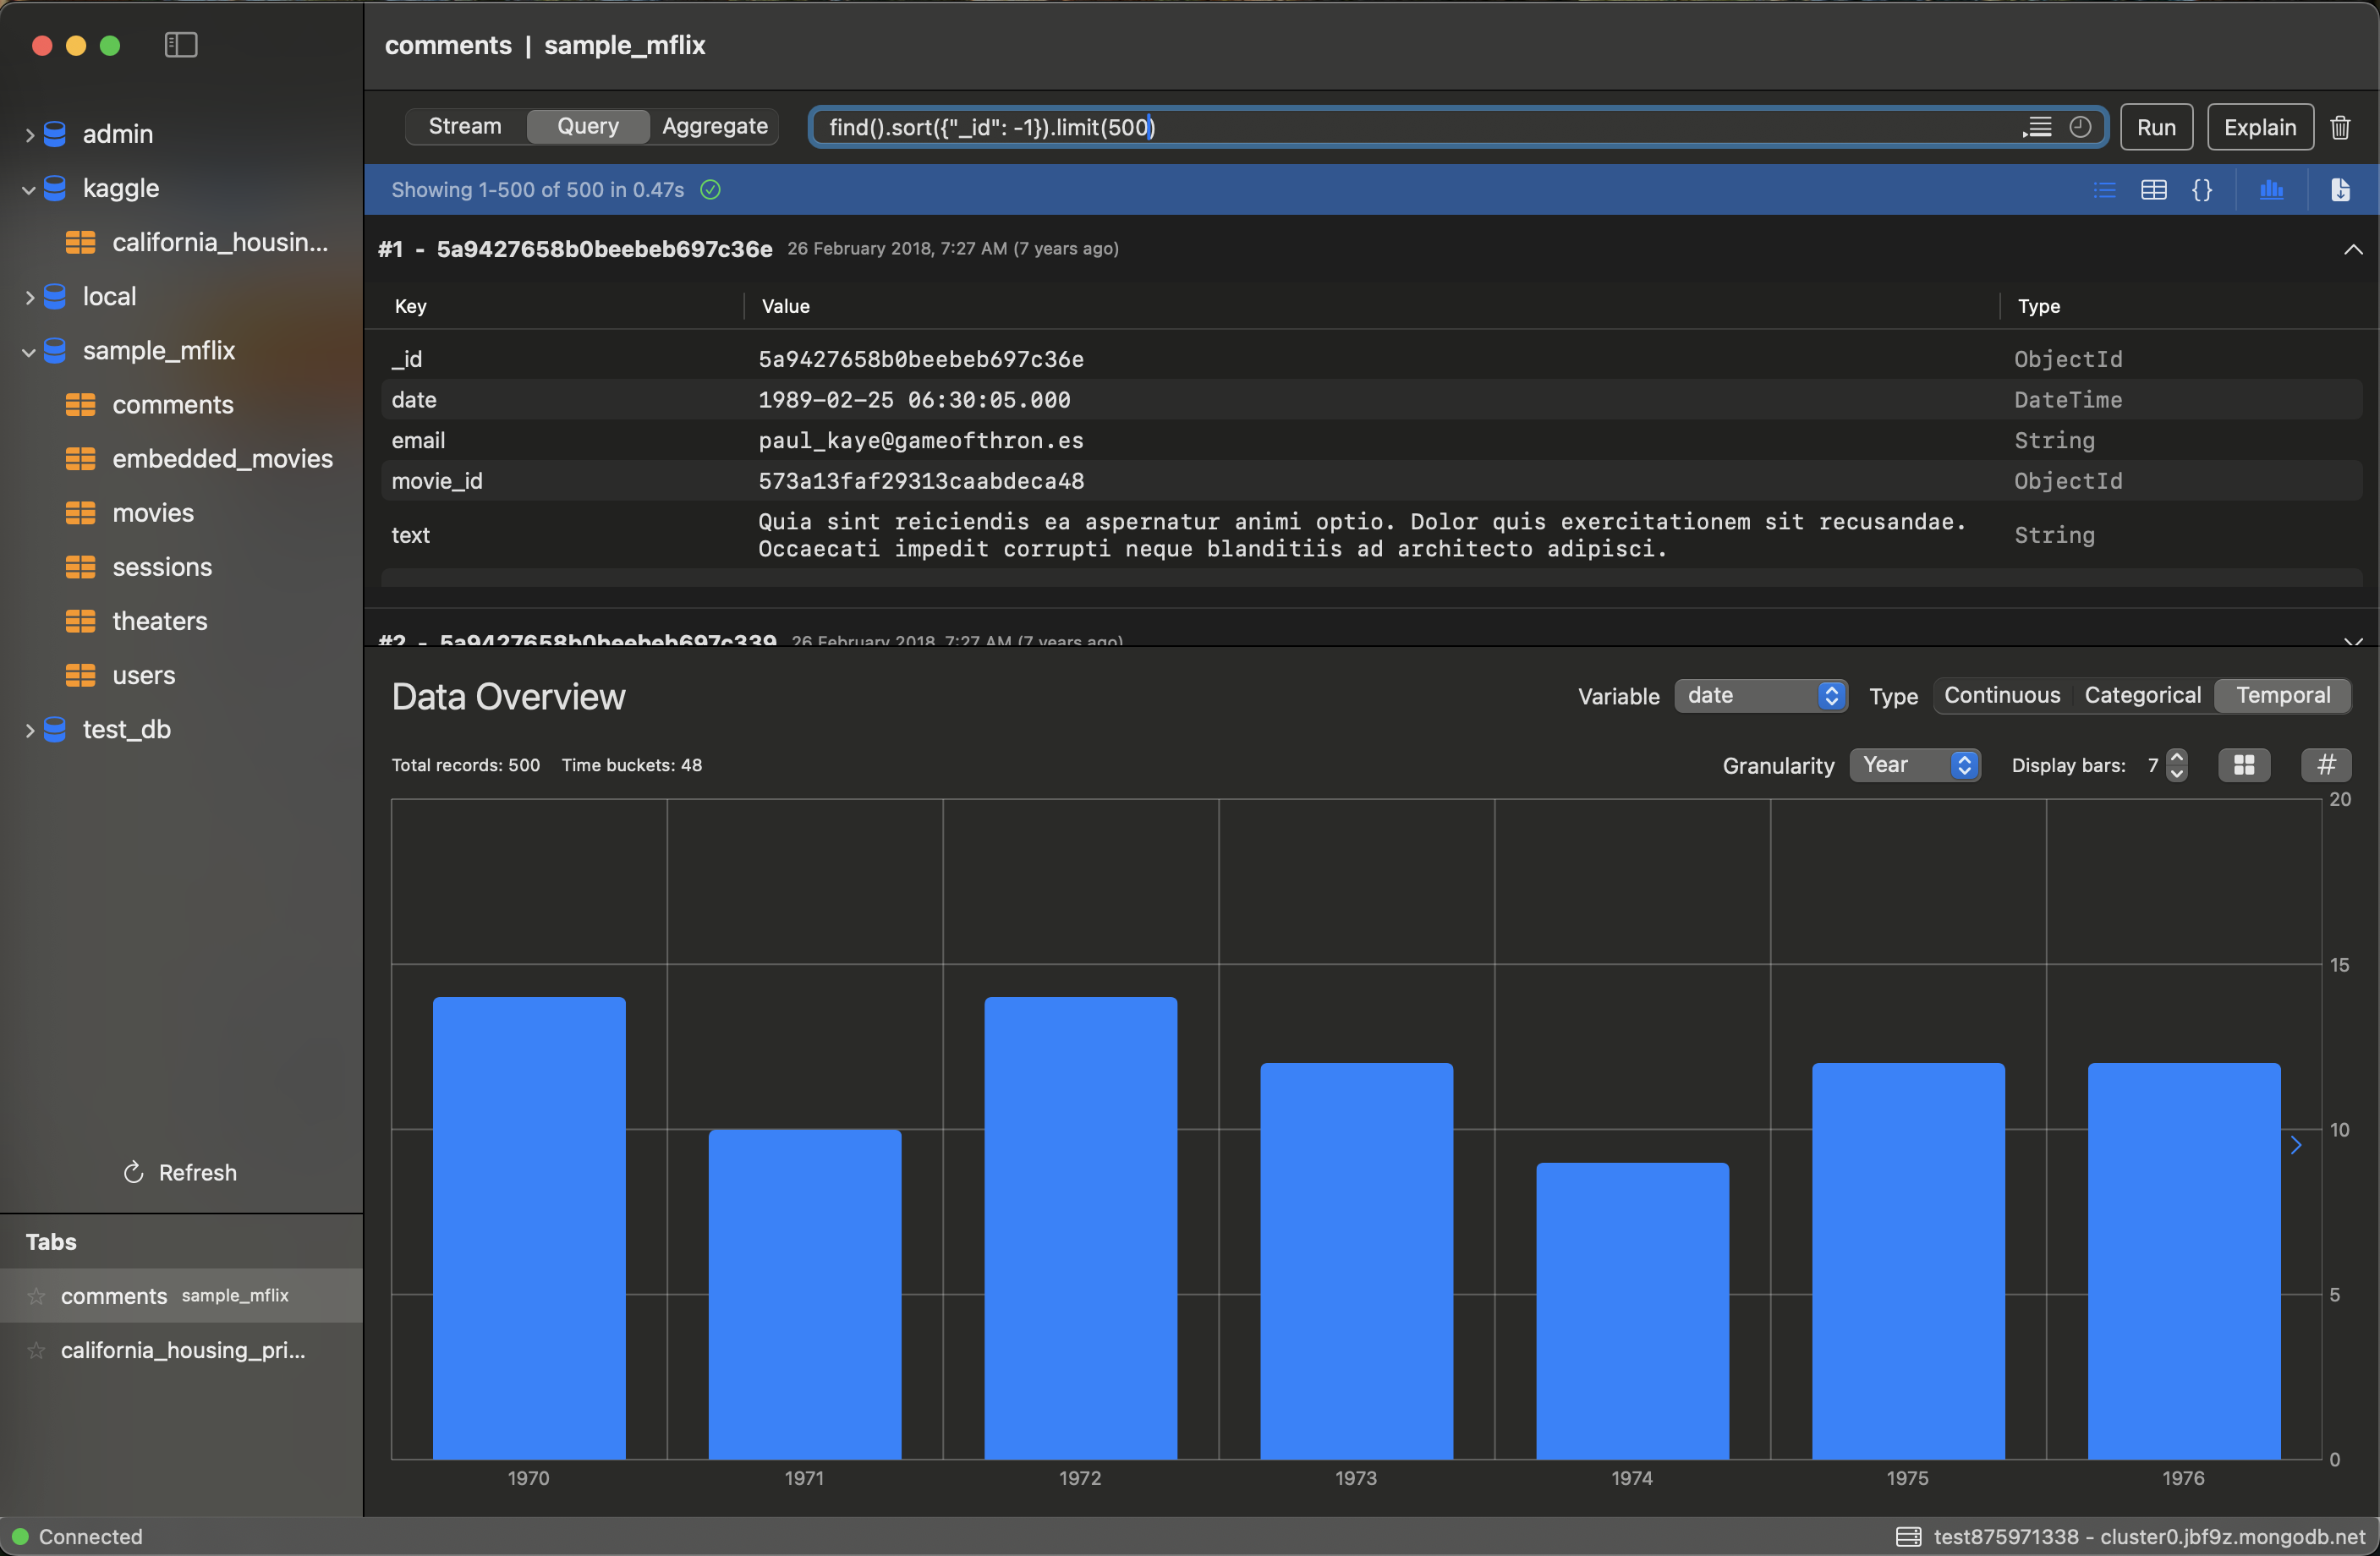Image resolution: width=2380 pixels, height=1556 pixels.
Task: Select Stream mode
Action: tap(465, 127)
